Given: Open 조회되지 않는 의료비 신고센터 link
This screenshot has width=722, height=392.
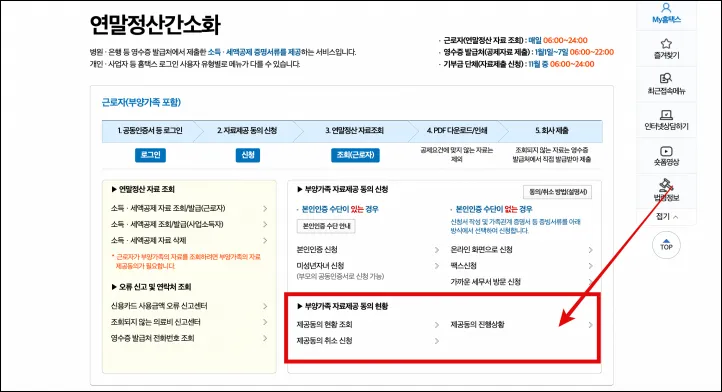Looking at the screenshot, I should [155, 322].
